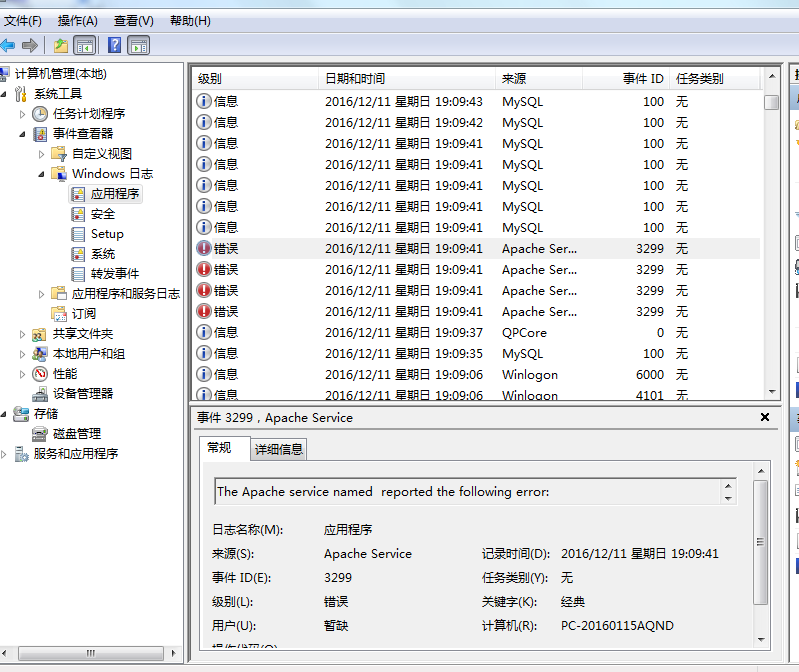Sort by the 级别 column header
Screen dimensions: 799x672
pyautogui.click(x=256, y=79)
